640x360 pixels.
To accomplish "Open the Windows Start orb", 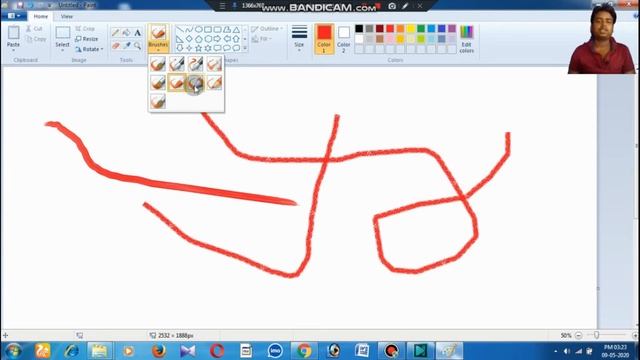I will tap(13, 351).
